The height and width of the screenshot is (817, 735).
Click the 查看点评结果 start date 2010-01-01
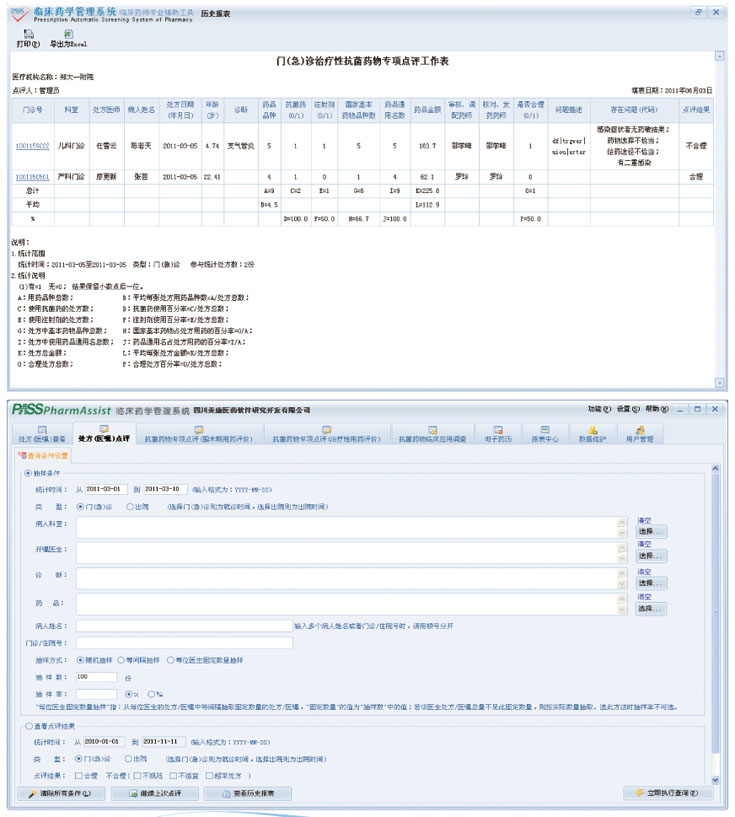pos(104,741)
